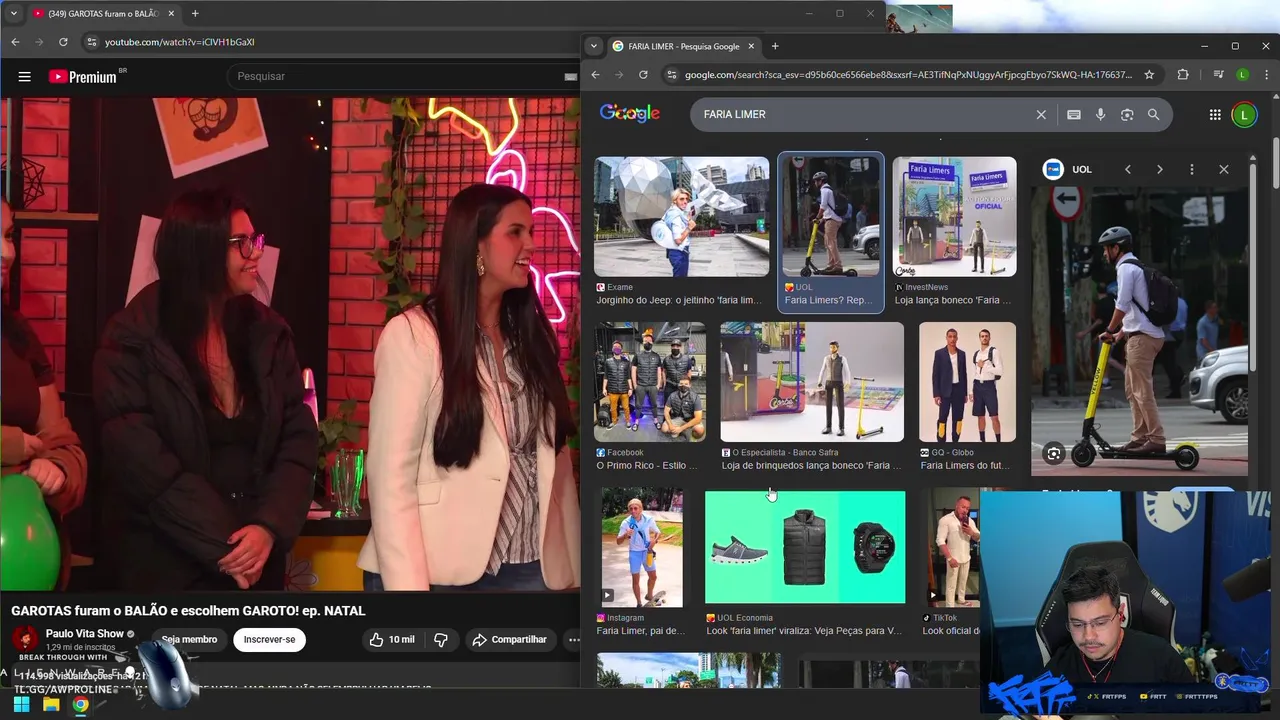Dislike the YouTube video
The image size is (1280, 720).
tap(441, 639)
